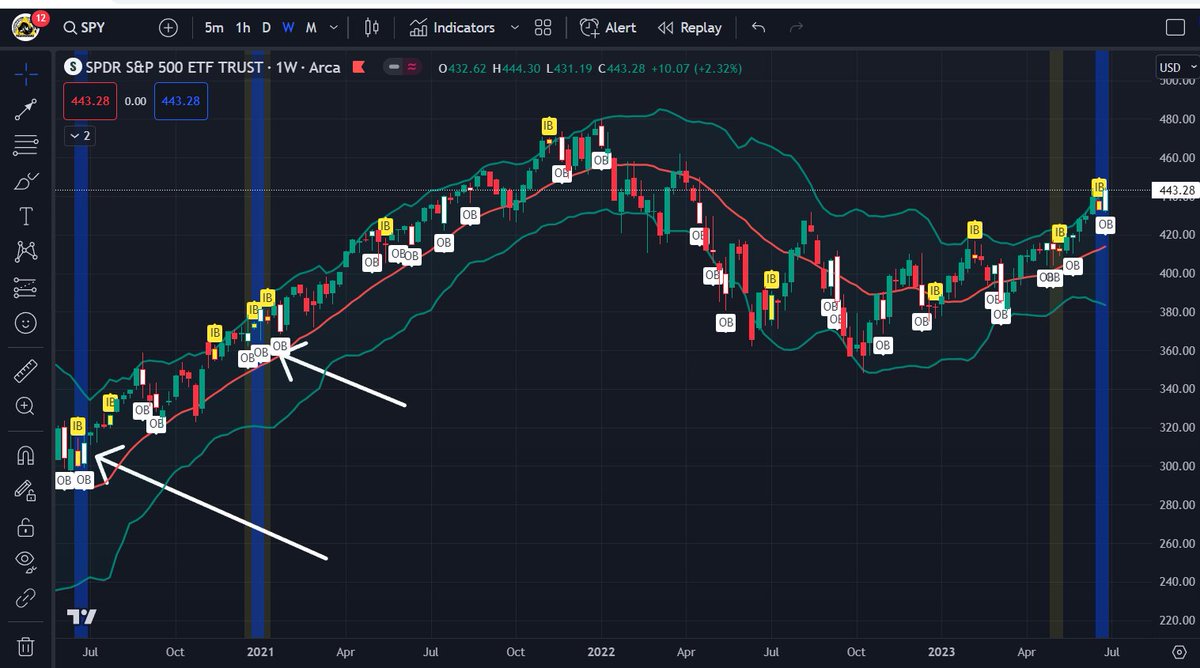Toggle lock all drawing tools
1200x668 pixels.
(26, 526)
